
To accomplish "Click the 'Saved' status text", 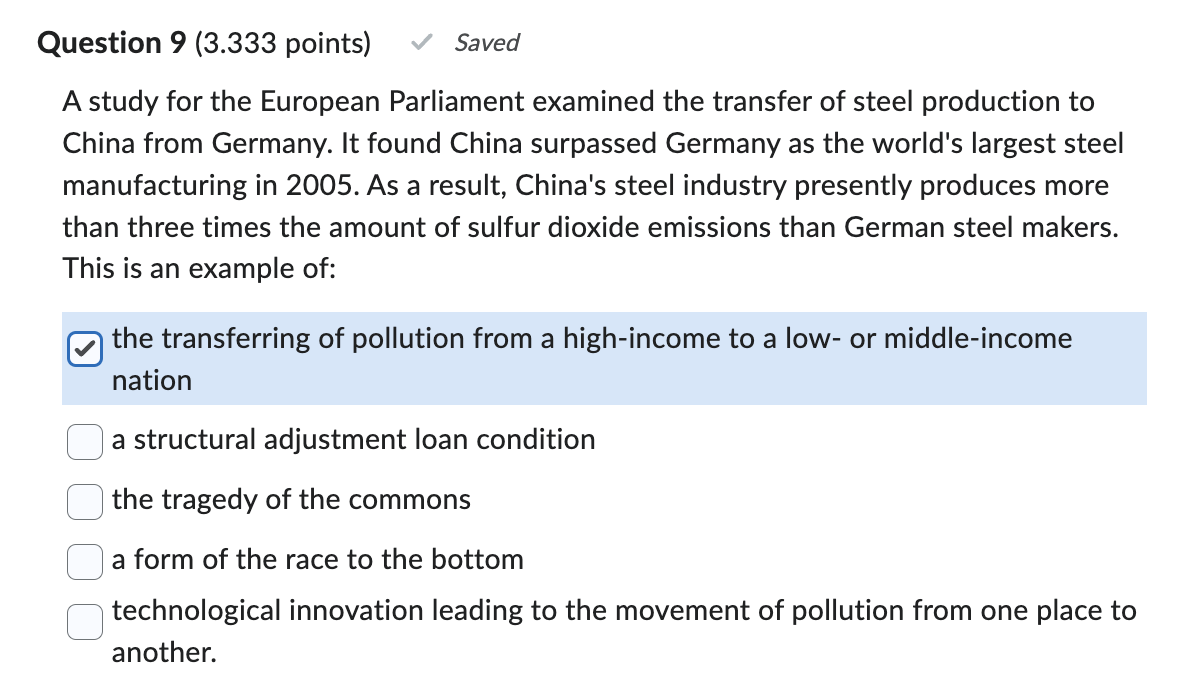I will [487, 43].
